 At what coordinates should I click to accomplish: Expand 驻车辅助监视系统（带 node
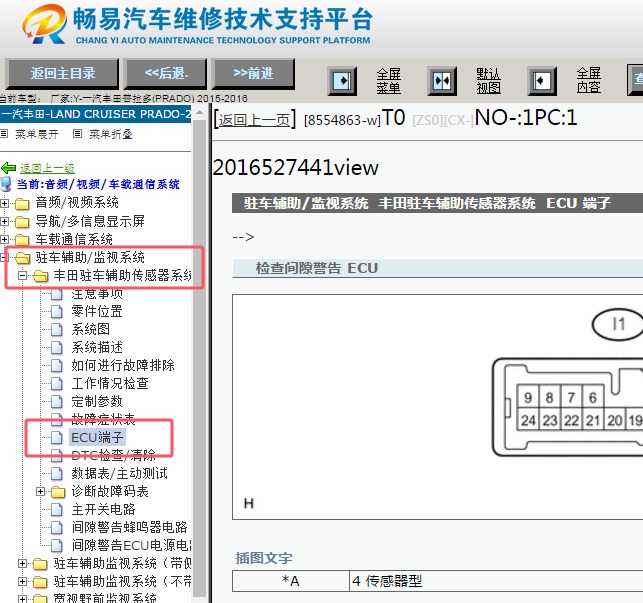pos(23,564)
